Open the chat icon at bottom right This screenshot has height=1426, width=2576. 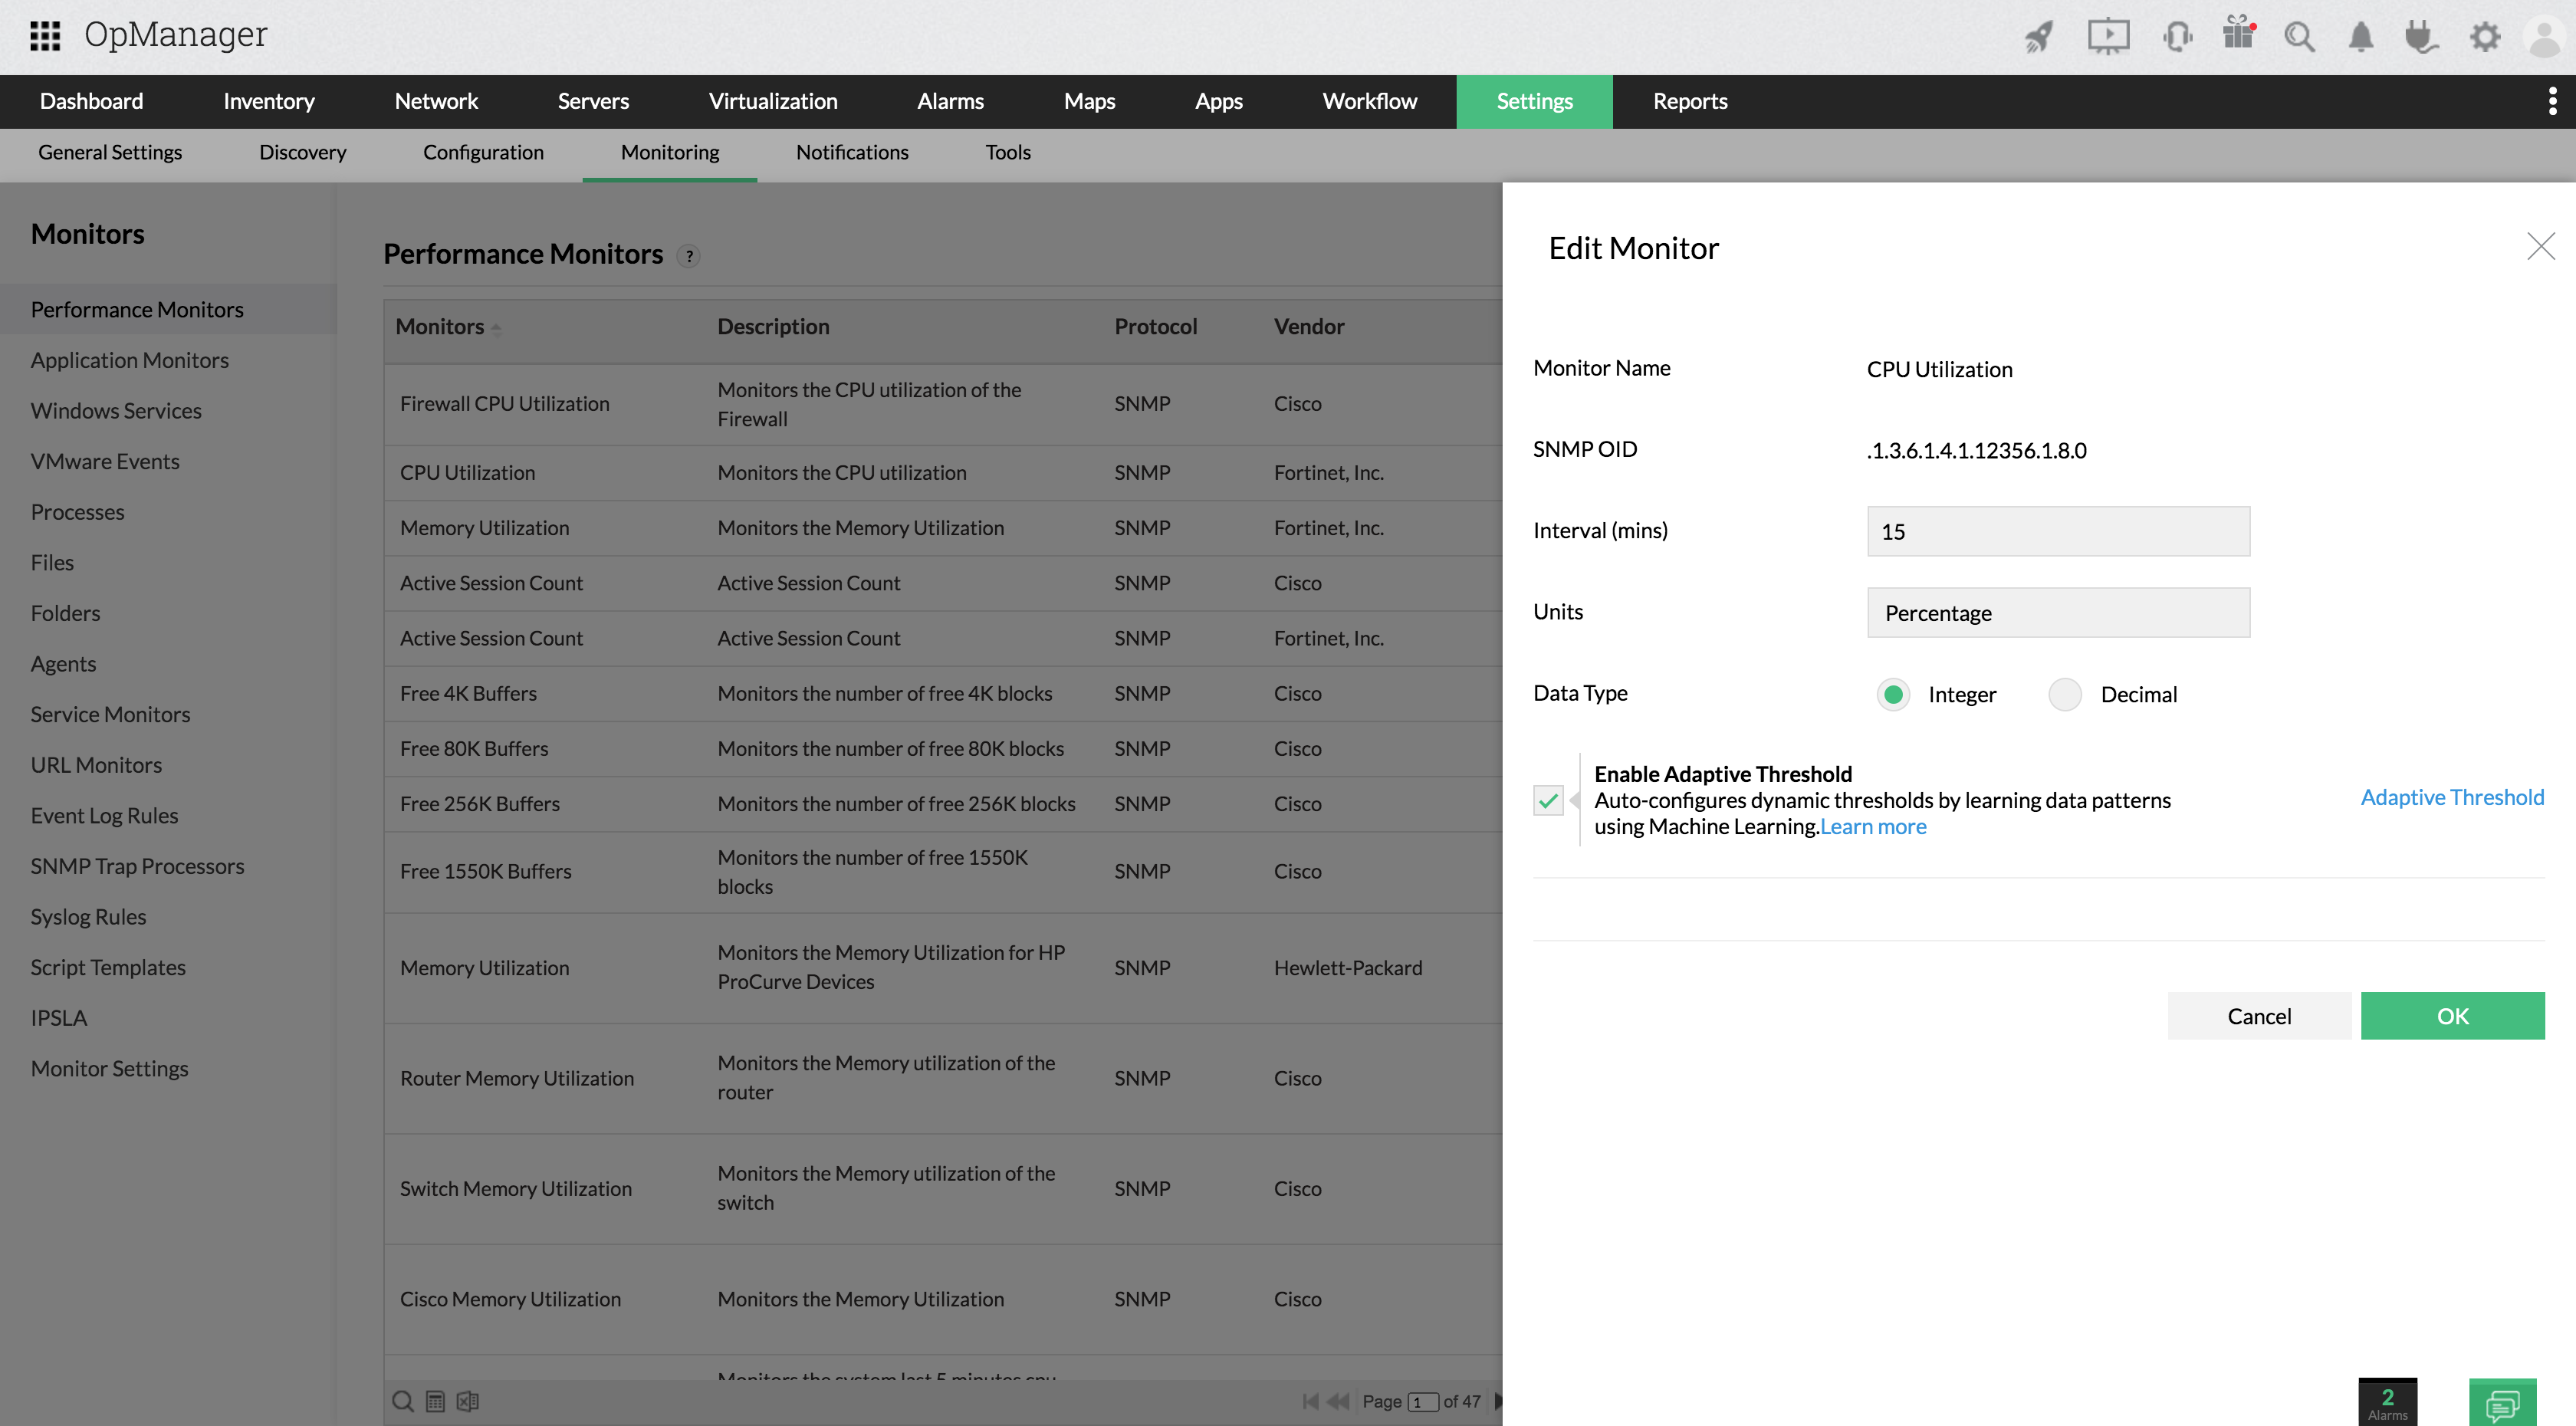click(2502, 1403)
